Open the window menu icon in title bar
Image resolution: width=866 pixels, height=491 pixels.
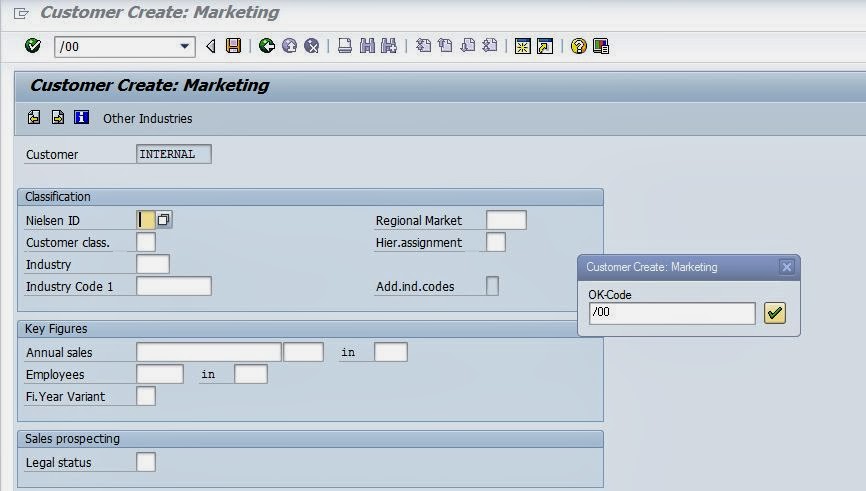point(21,14)
